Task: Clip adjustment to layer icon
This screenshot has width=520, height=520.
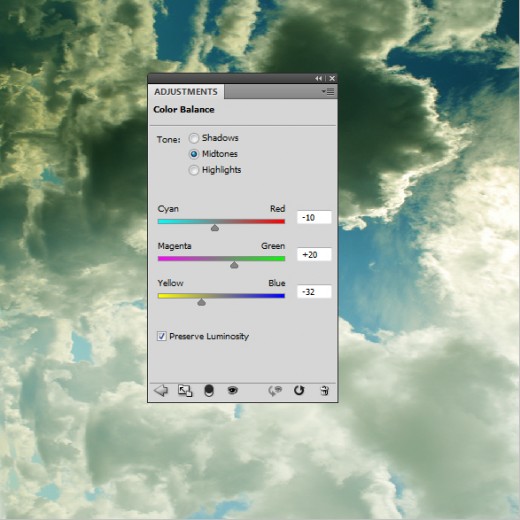Action: 209,390
